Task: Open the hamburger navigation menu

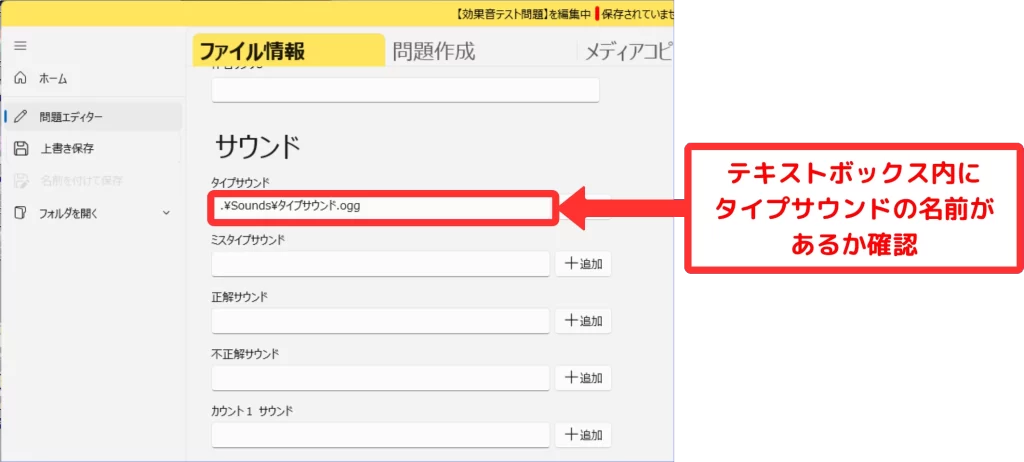Action: (20, 46)
